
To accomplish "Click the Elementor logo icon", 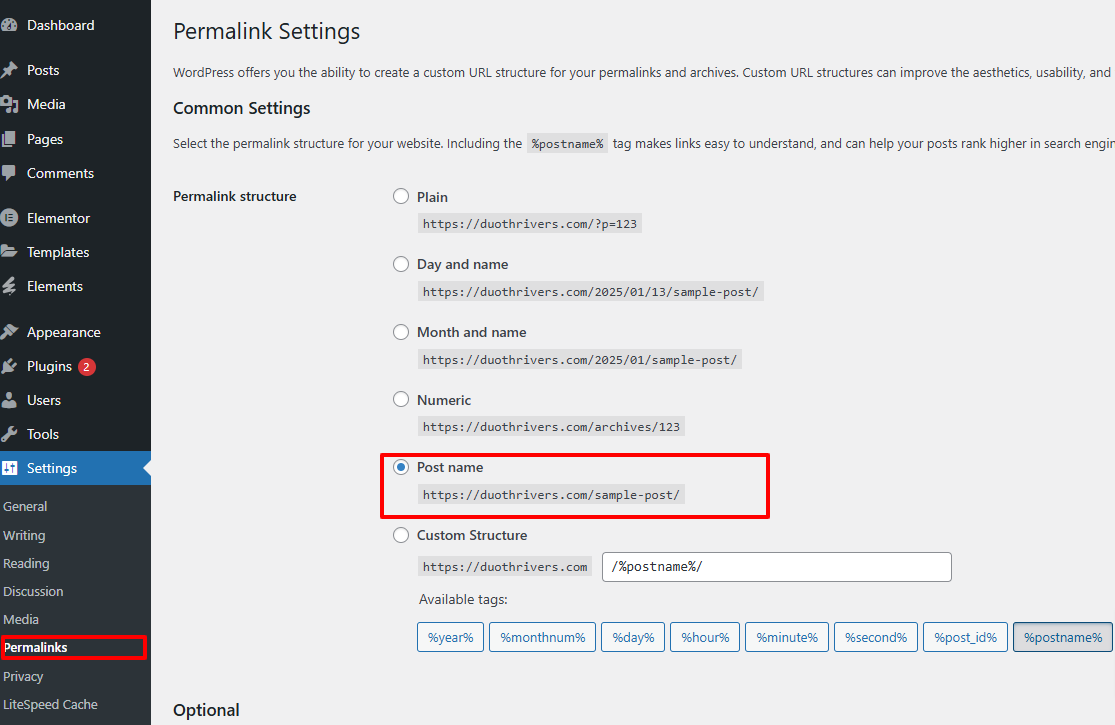I will pyautogui.click(x=9, y=218).
